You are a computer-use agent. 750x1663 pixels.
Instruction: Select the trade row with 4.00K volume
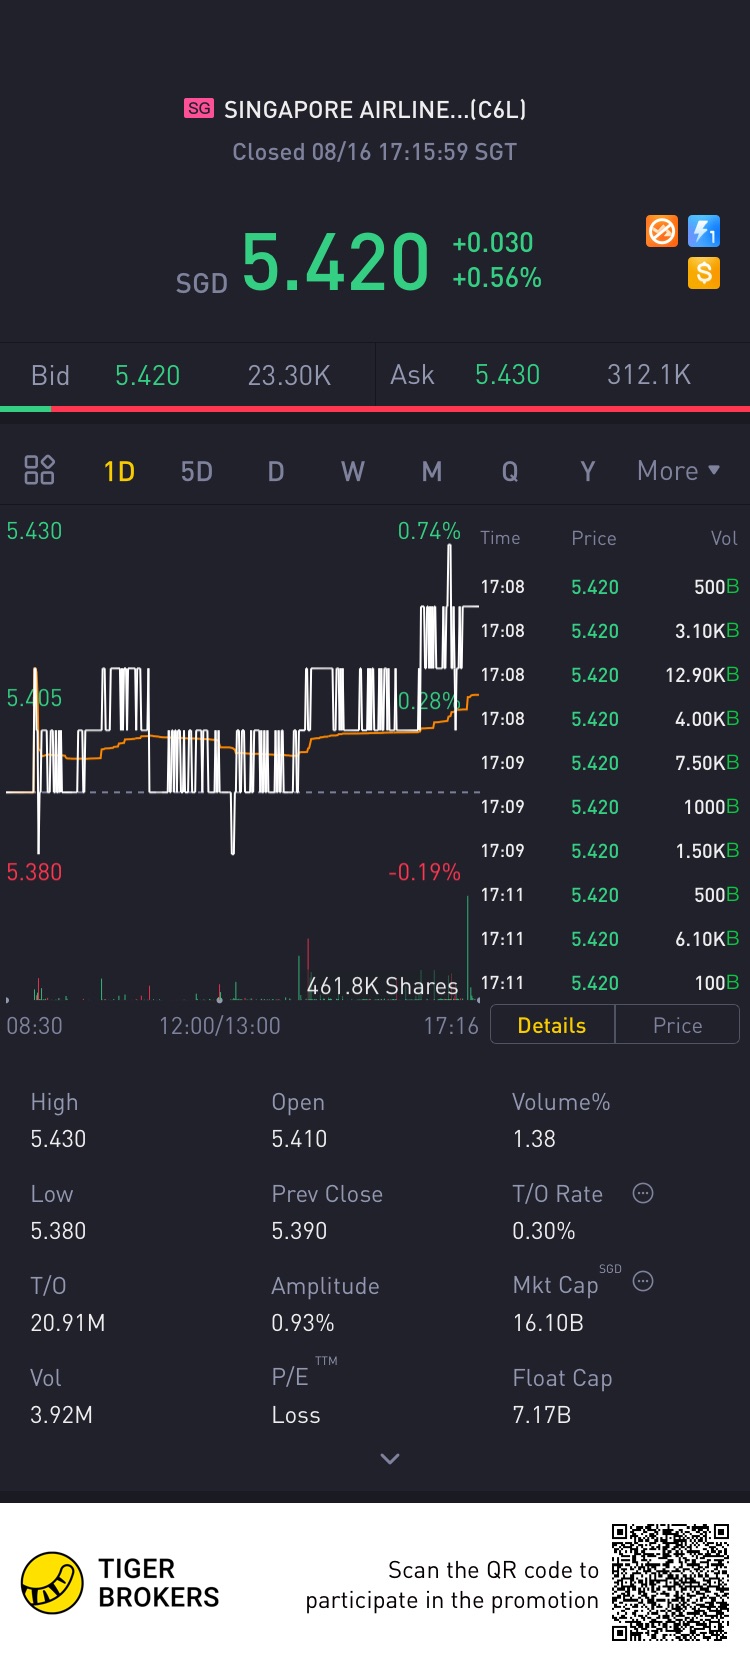click(x=610, y=719)
